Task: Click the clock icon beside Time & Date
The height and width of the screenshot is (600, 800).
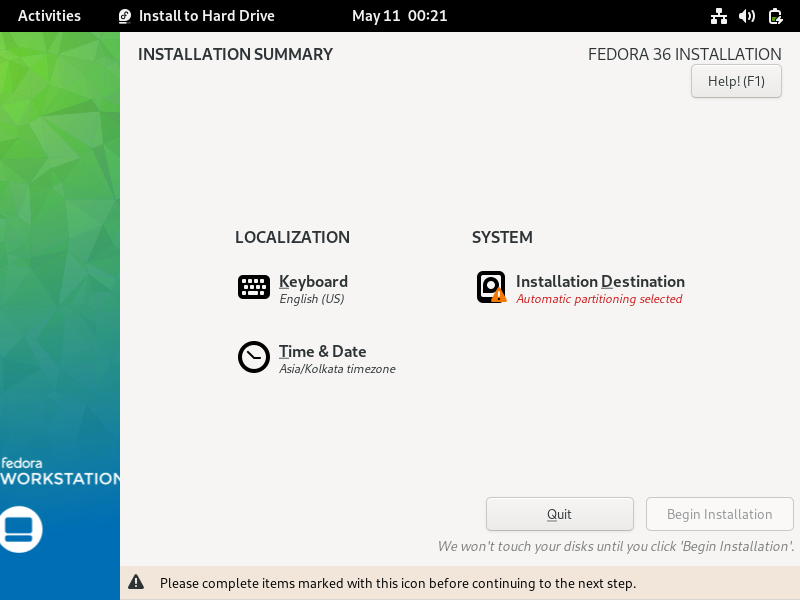Action: tap(253, 357)
